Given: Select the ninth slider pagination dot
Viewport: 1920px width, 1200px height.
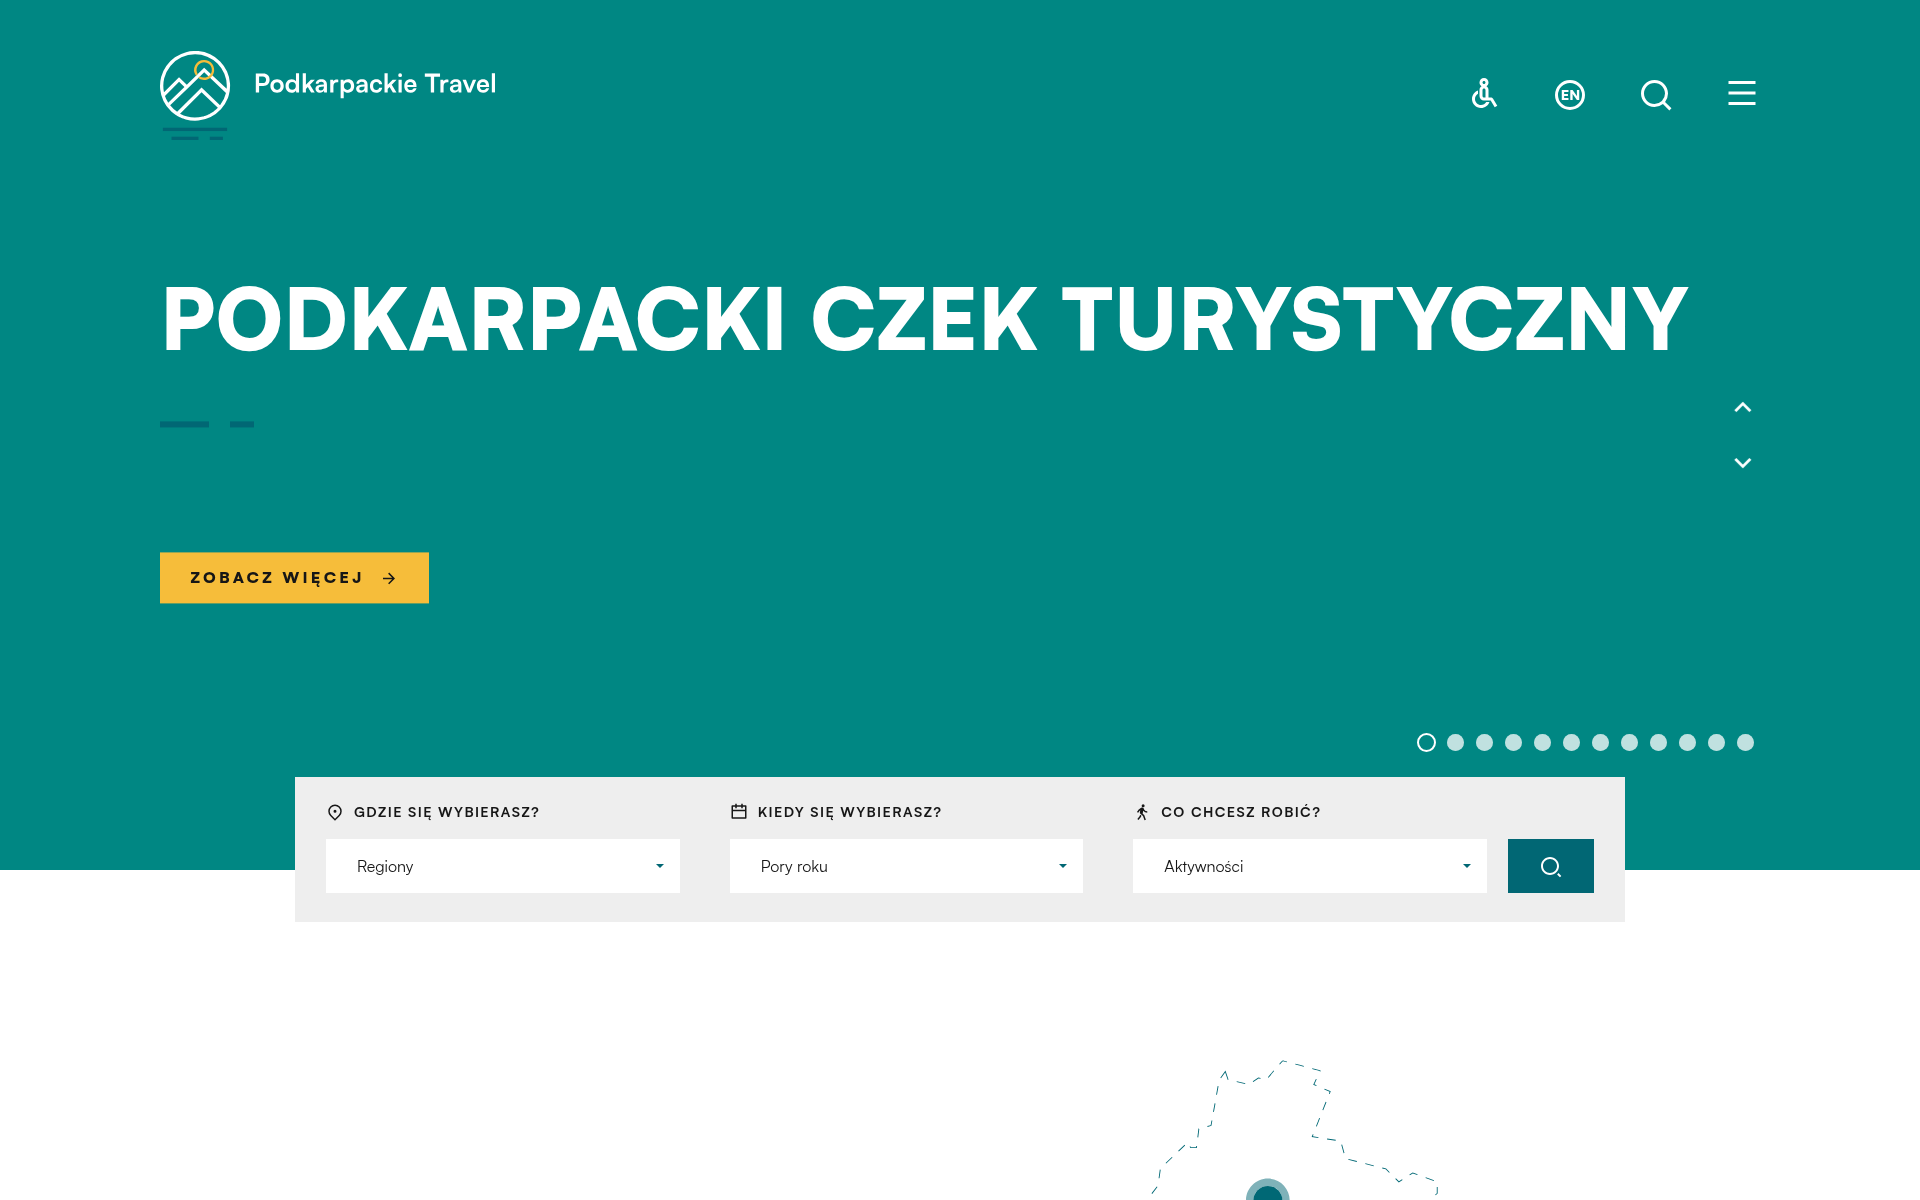Looking at the screenshot, I should (x=1659, y=742).
